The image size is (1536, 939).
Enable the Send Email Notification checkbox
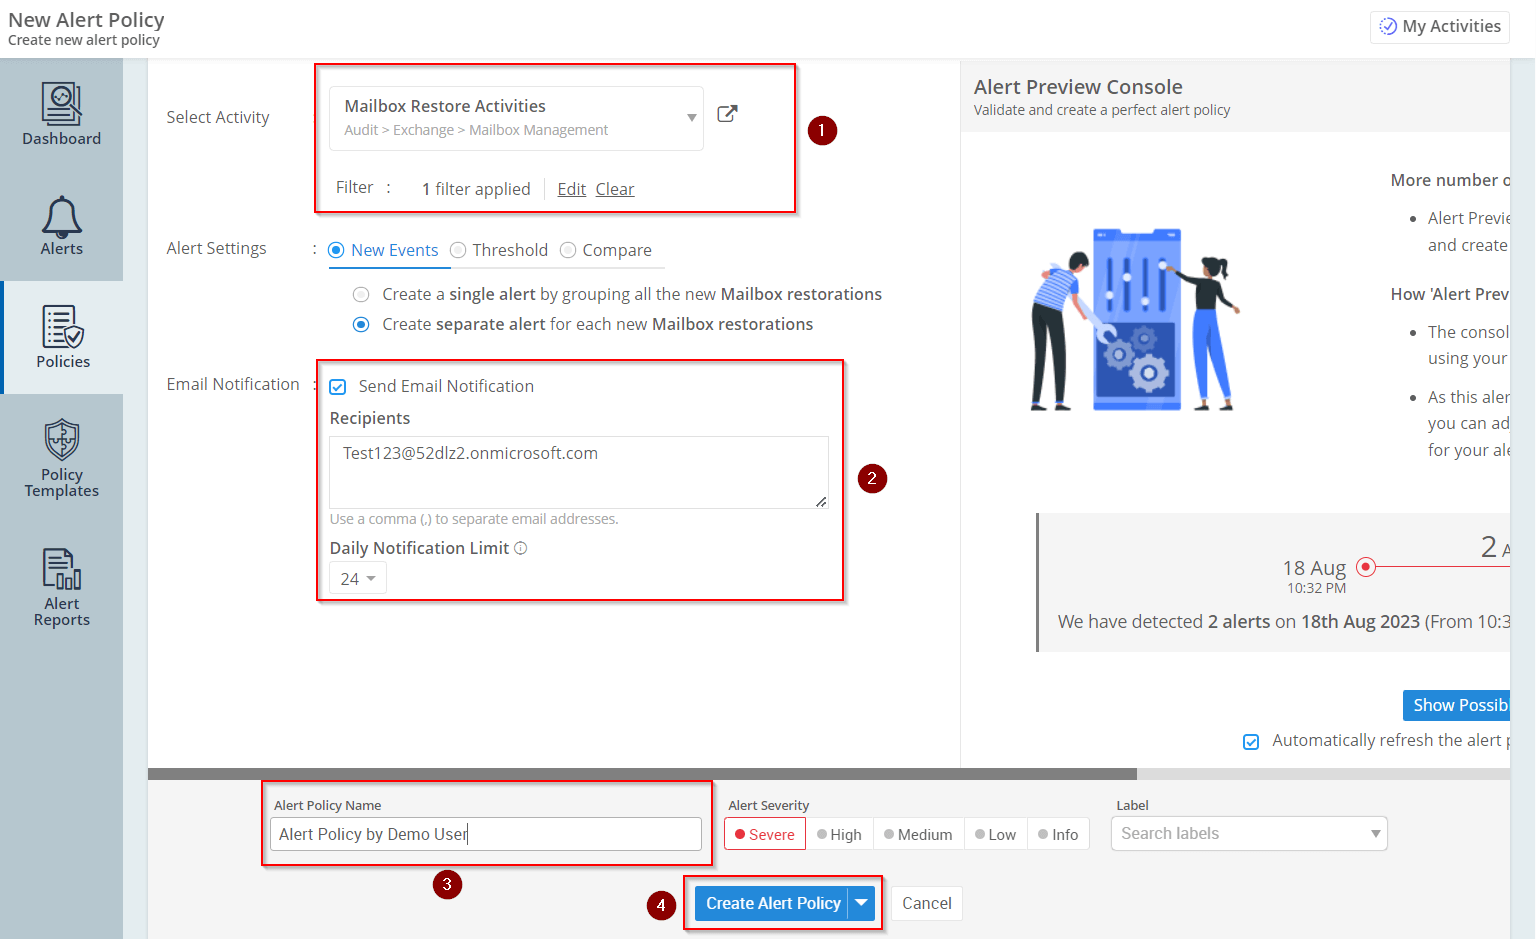338,386
